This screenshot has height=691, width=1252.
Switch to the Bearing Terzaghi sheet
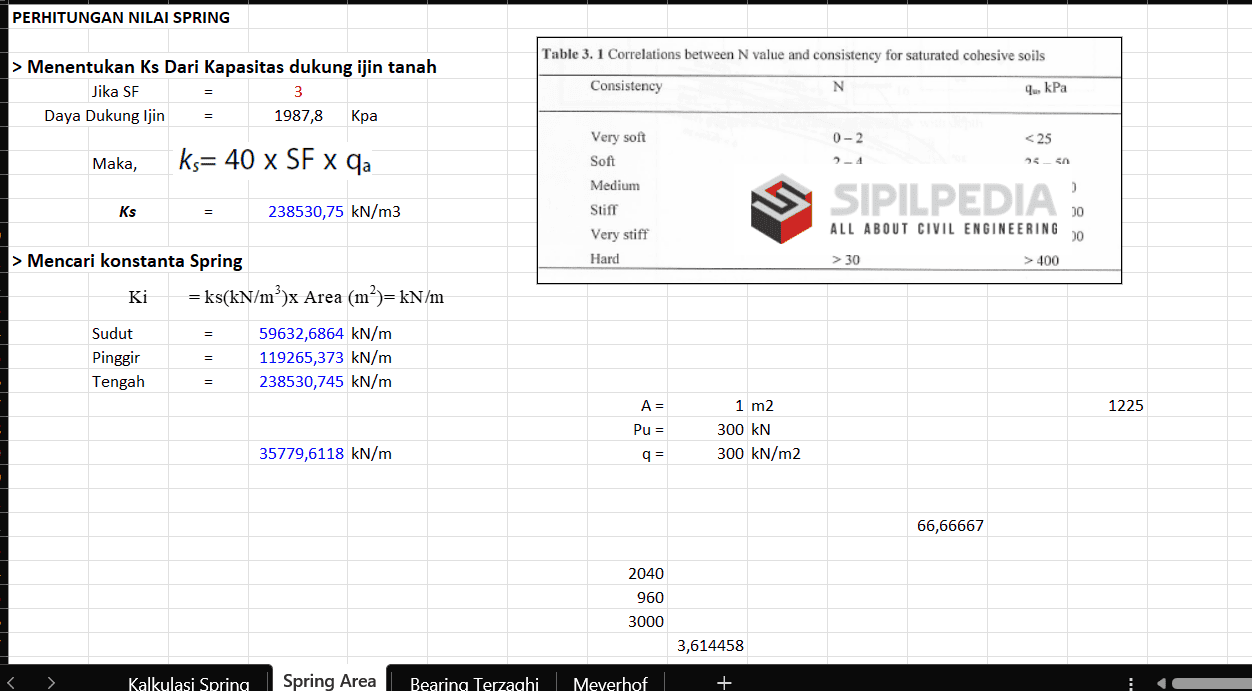[474, 683]
